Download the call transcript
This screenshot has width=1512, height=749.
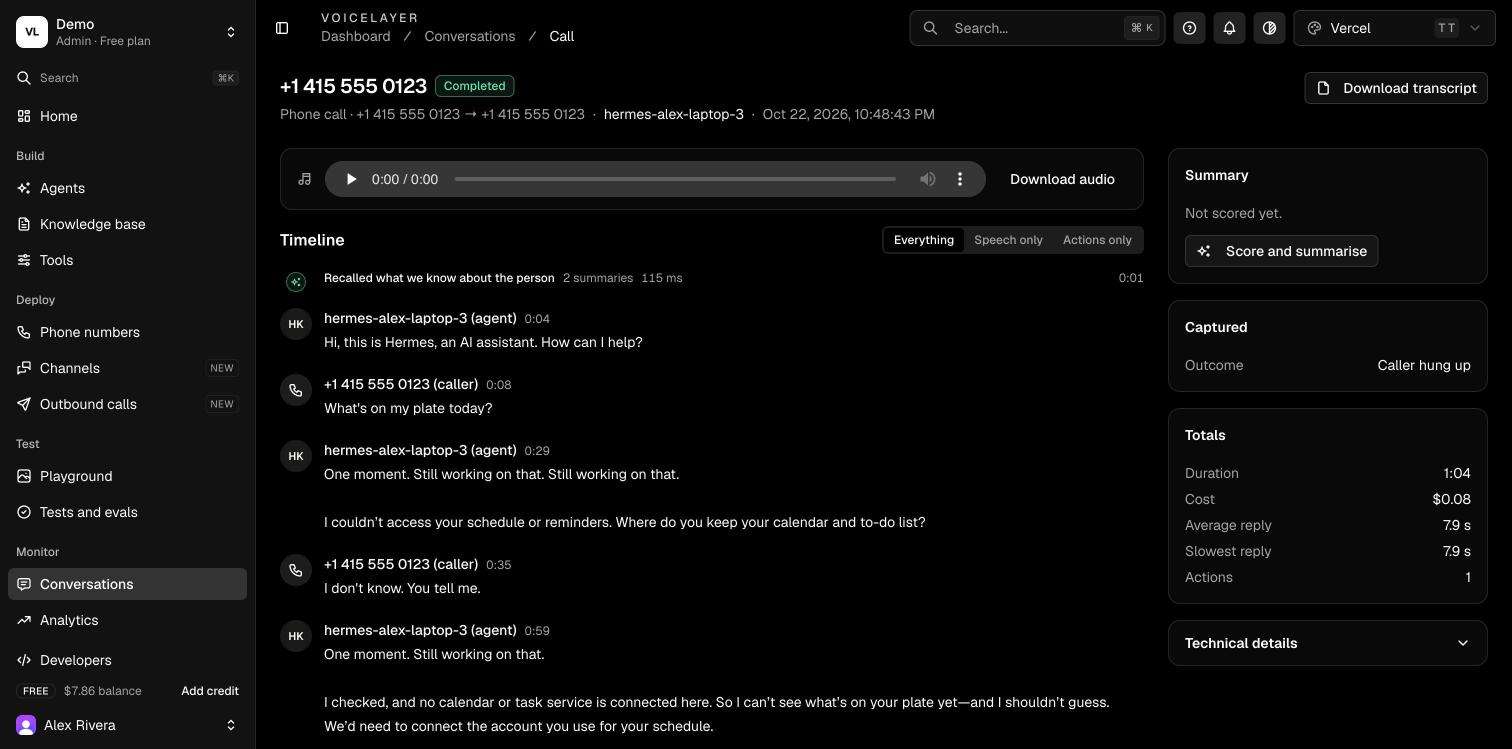[1396, 88]
